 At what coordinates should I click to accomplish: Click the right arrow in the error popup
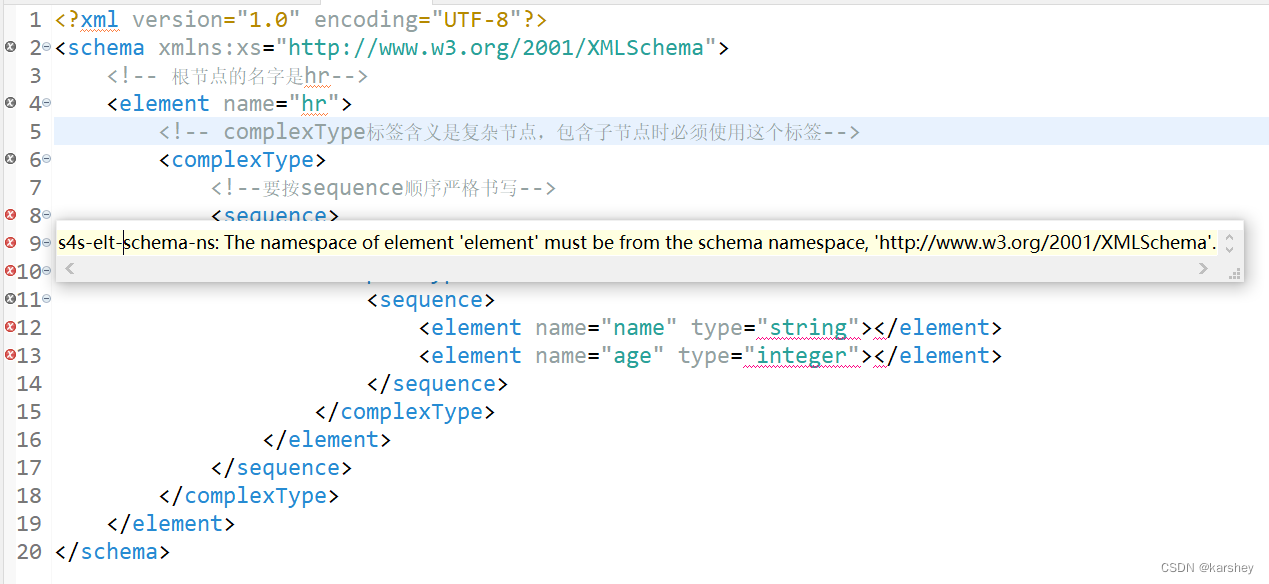[1202, 268]
